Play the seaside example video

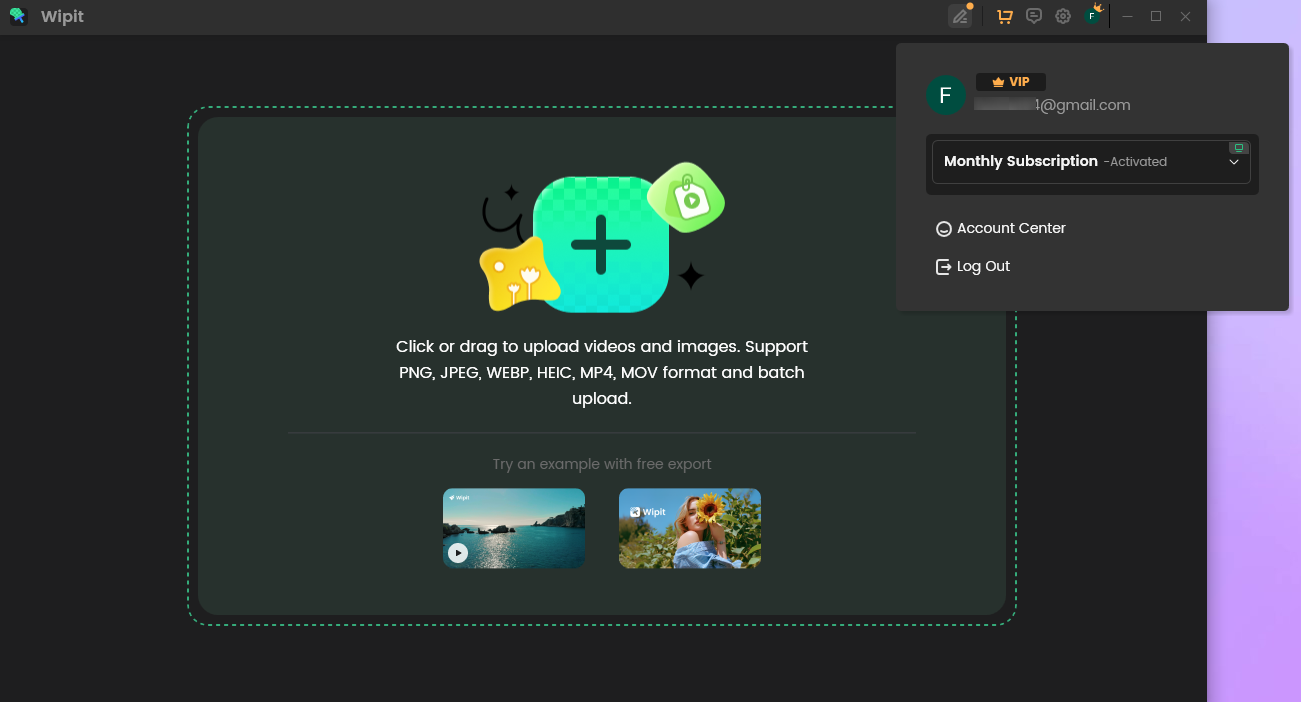(x=458, y=552)
